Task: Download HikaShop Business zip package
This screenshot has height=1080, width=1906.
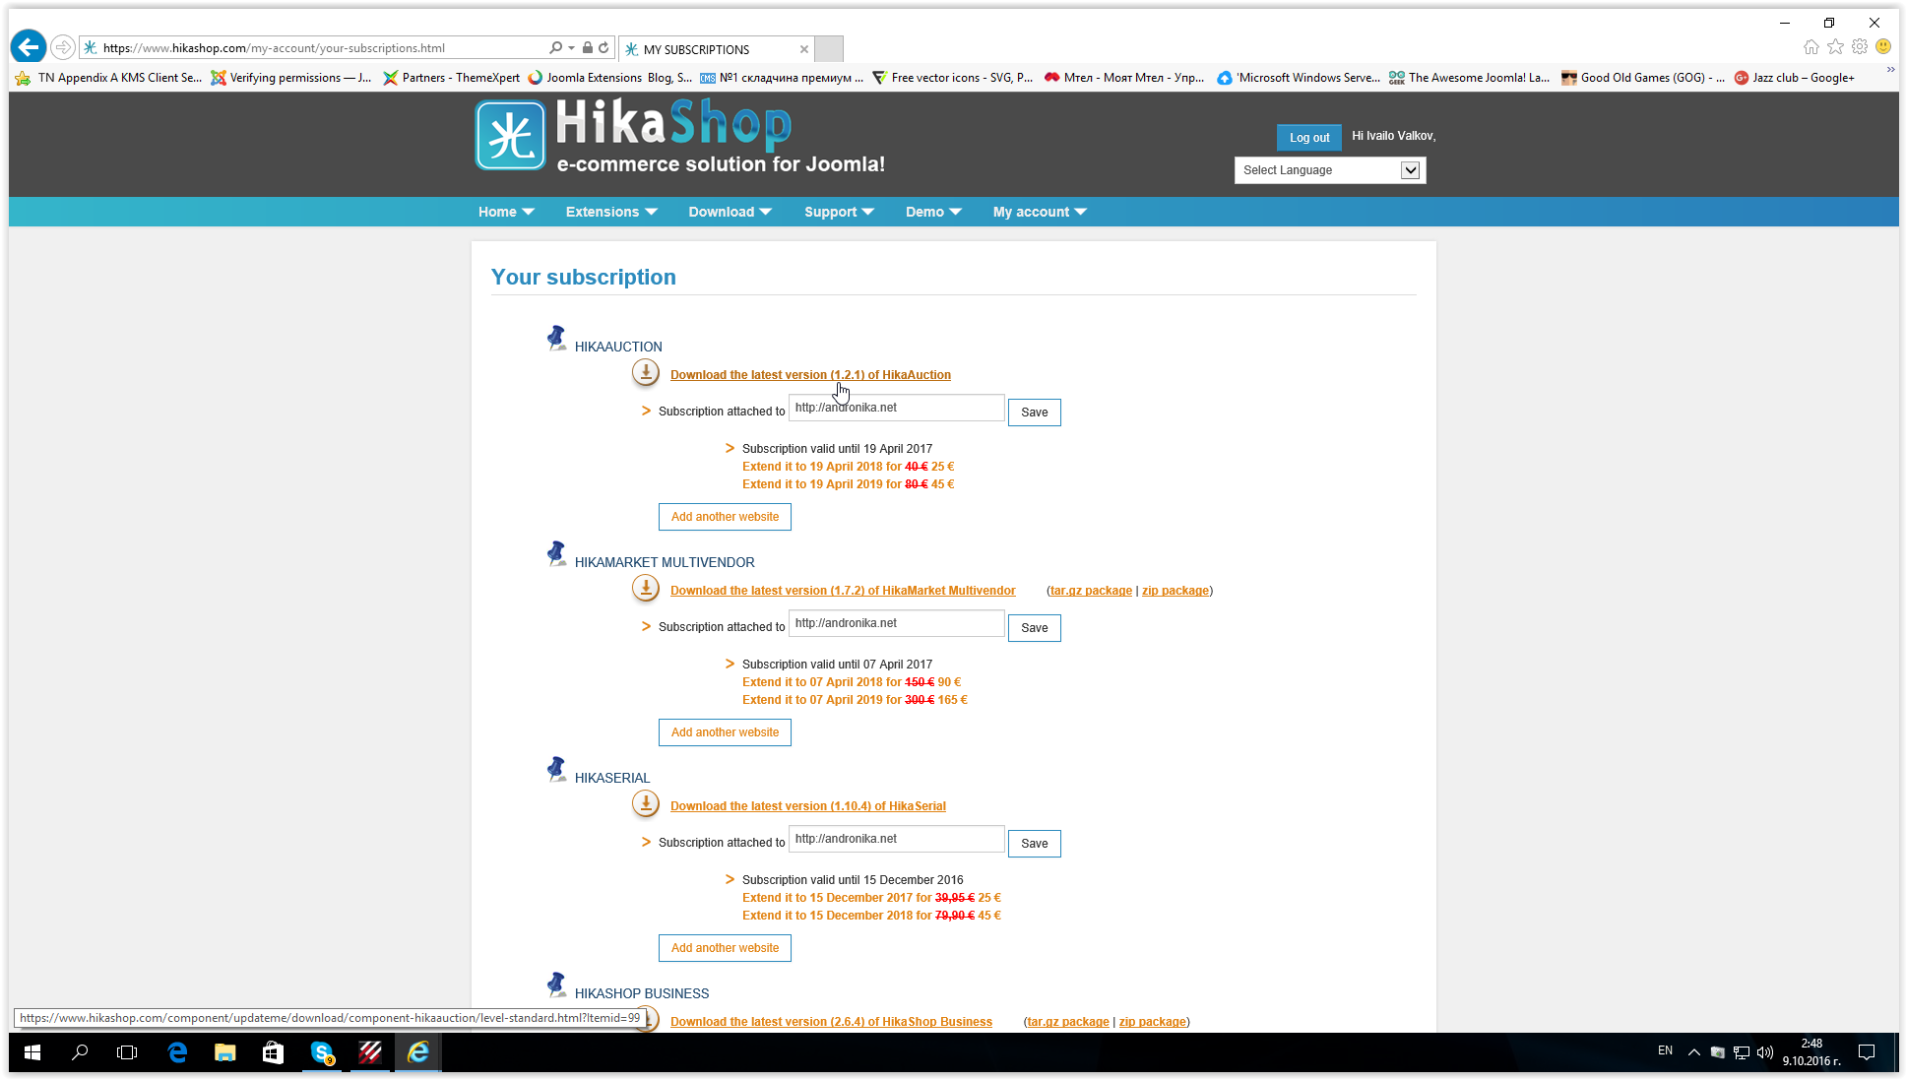Action: (x=1152, y=1022)
